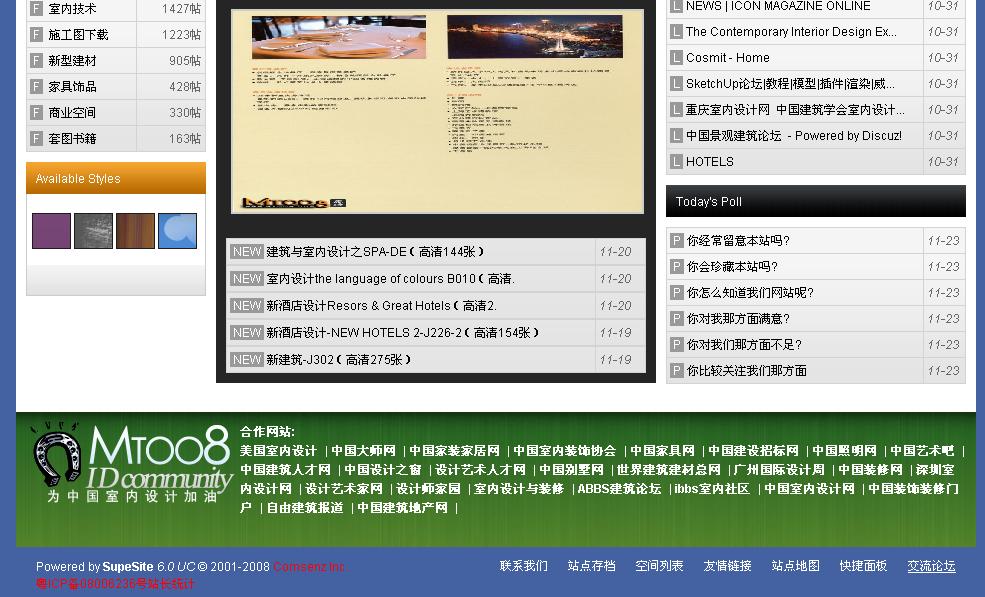Click the L icon beside The Contemporary Interior Design
Screen dimensions: 985x597
676,31
